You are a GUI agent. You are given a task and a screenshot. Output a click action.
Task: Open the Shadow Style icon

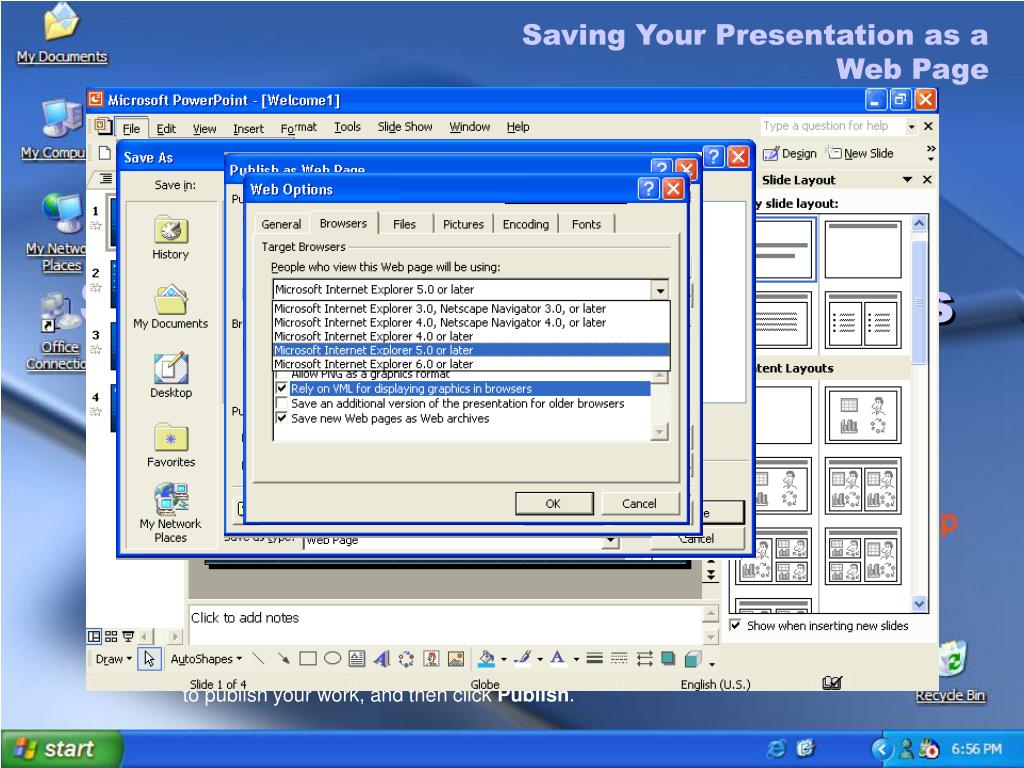pos(668,659)
